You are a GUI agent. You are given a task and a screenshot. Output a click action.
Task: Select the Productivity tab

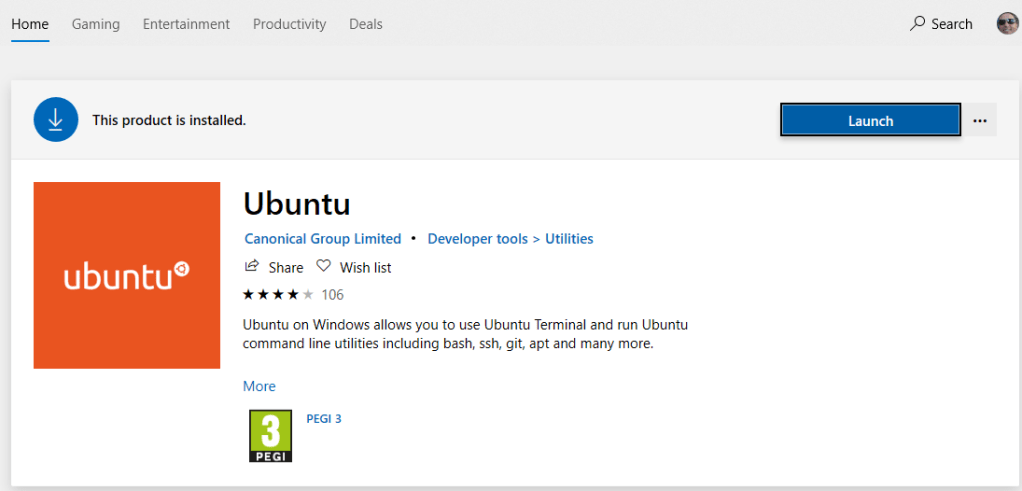tap(289, 24)
